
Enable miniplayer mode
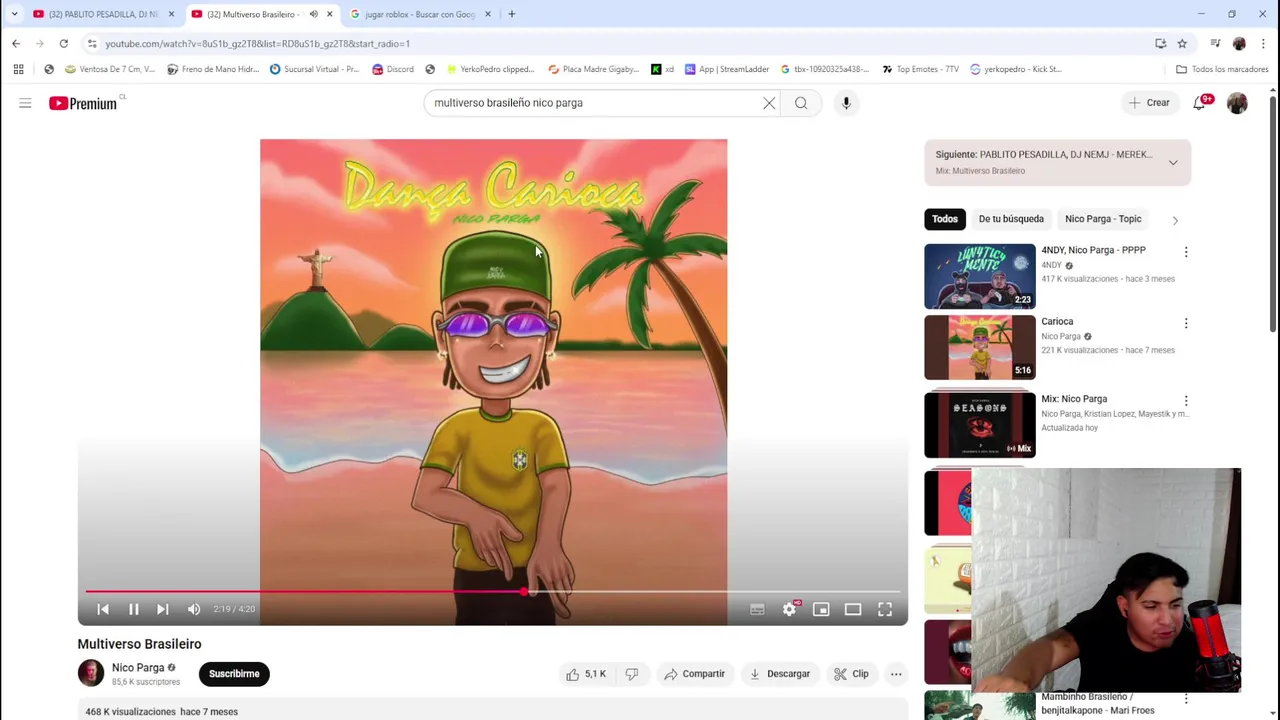[821, 609]
